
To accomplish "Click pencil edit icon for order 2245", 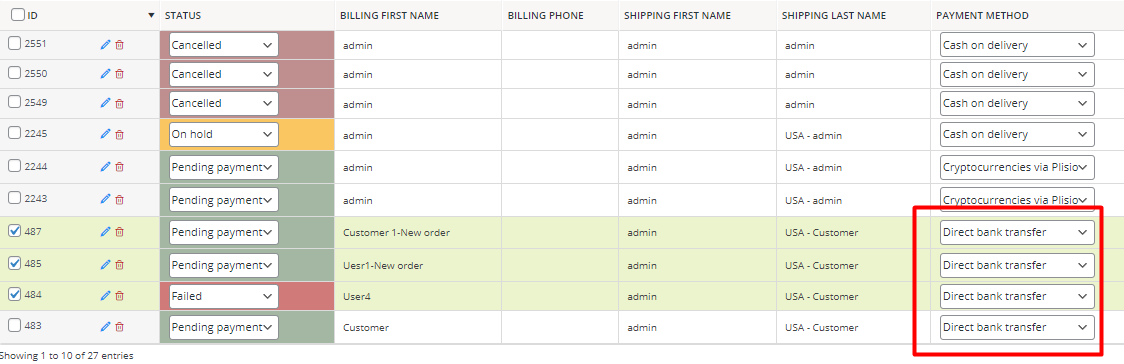I will tap(105, 134).
